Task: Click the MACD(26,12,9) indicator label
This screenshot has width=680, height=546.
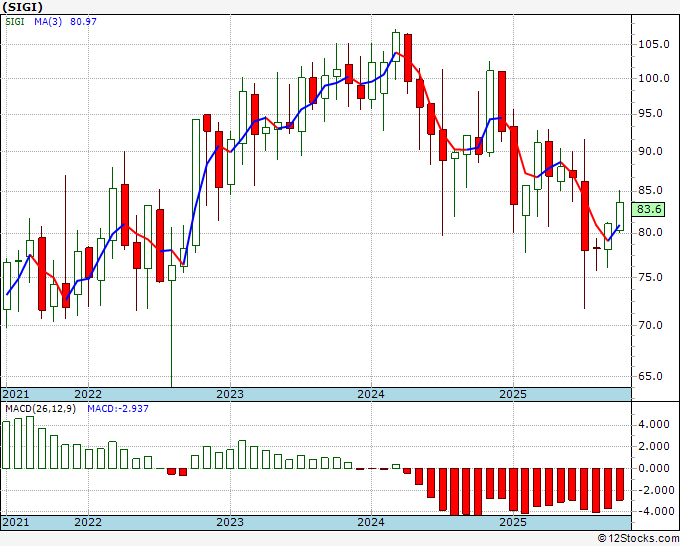Action: pyautogui.click(x=40, y=409)
